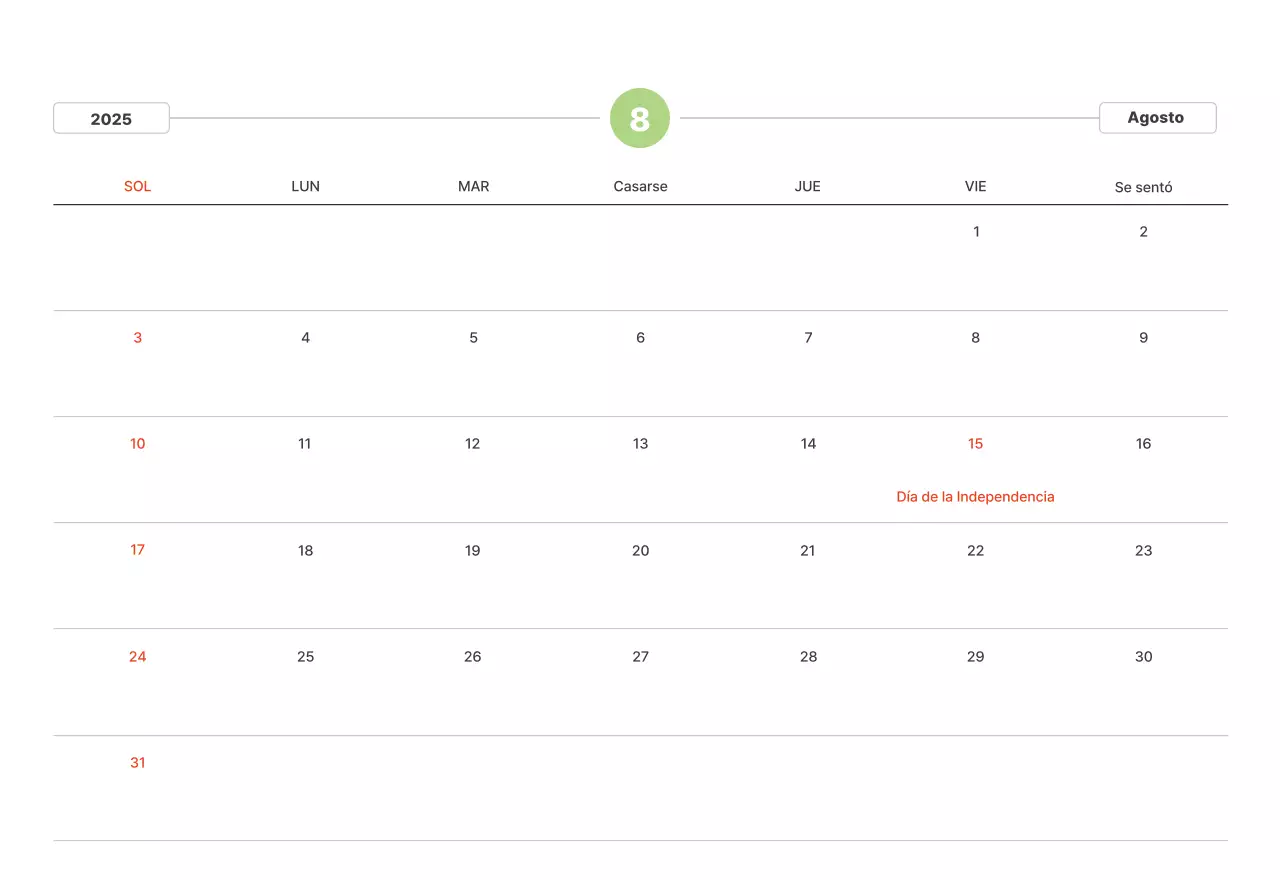Viewport: 1280px width, 880px height.
Task: Select date 1 in the first week
Action: [x=976, y=232]
